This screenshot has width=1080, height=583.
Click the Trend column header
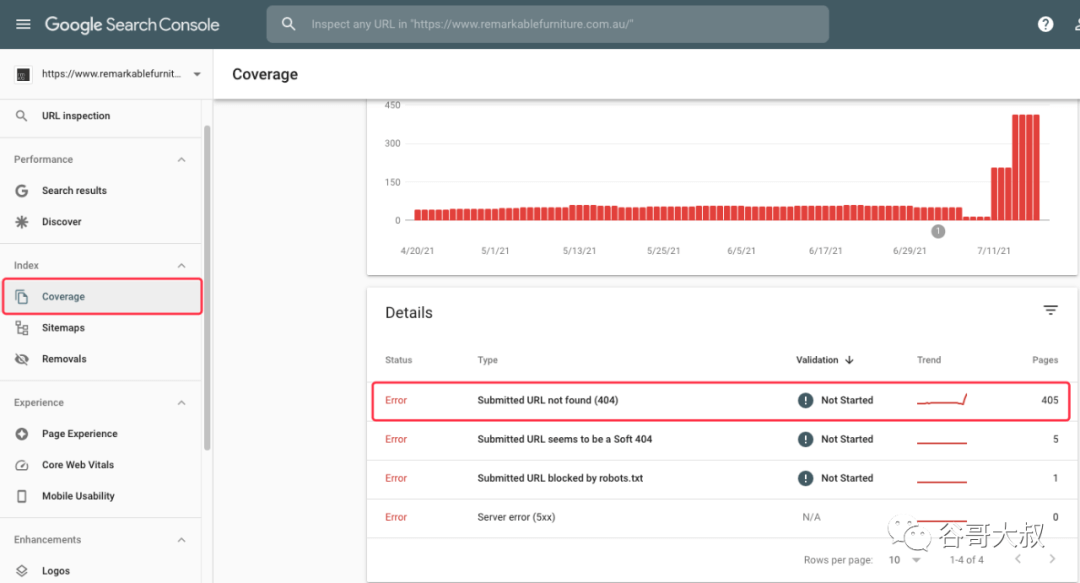[x=928, y=360]
